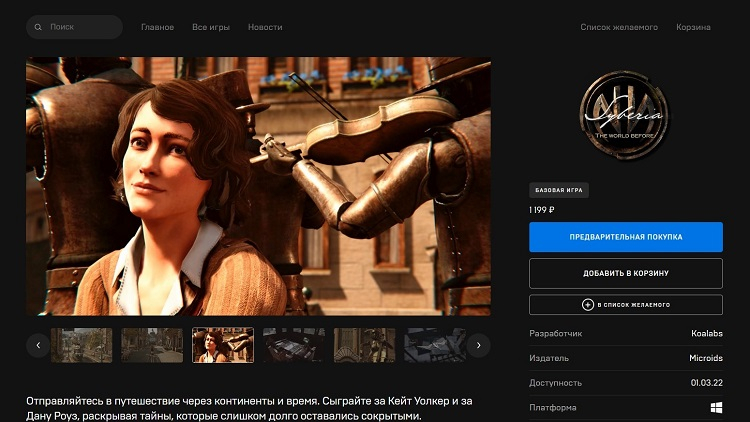Open the Главное menu item
This screenshot has height=422, width=750.
tap(157, 27)
